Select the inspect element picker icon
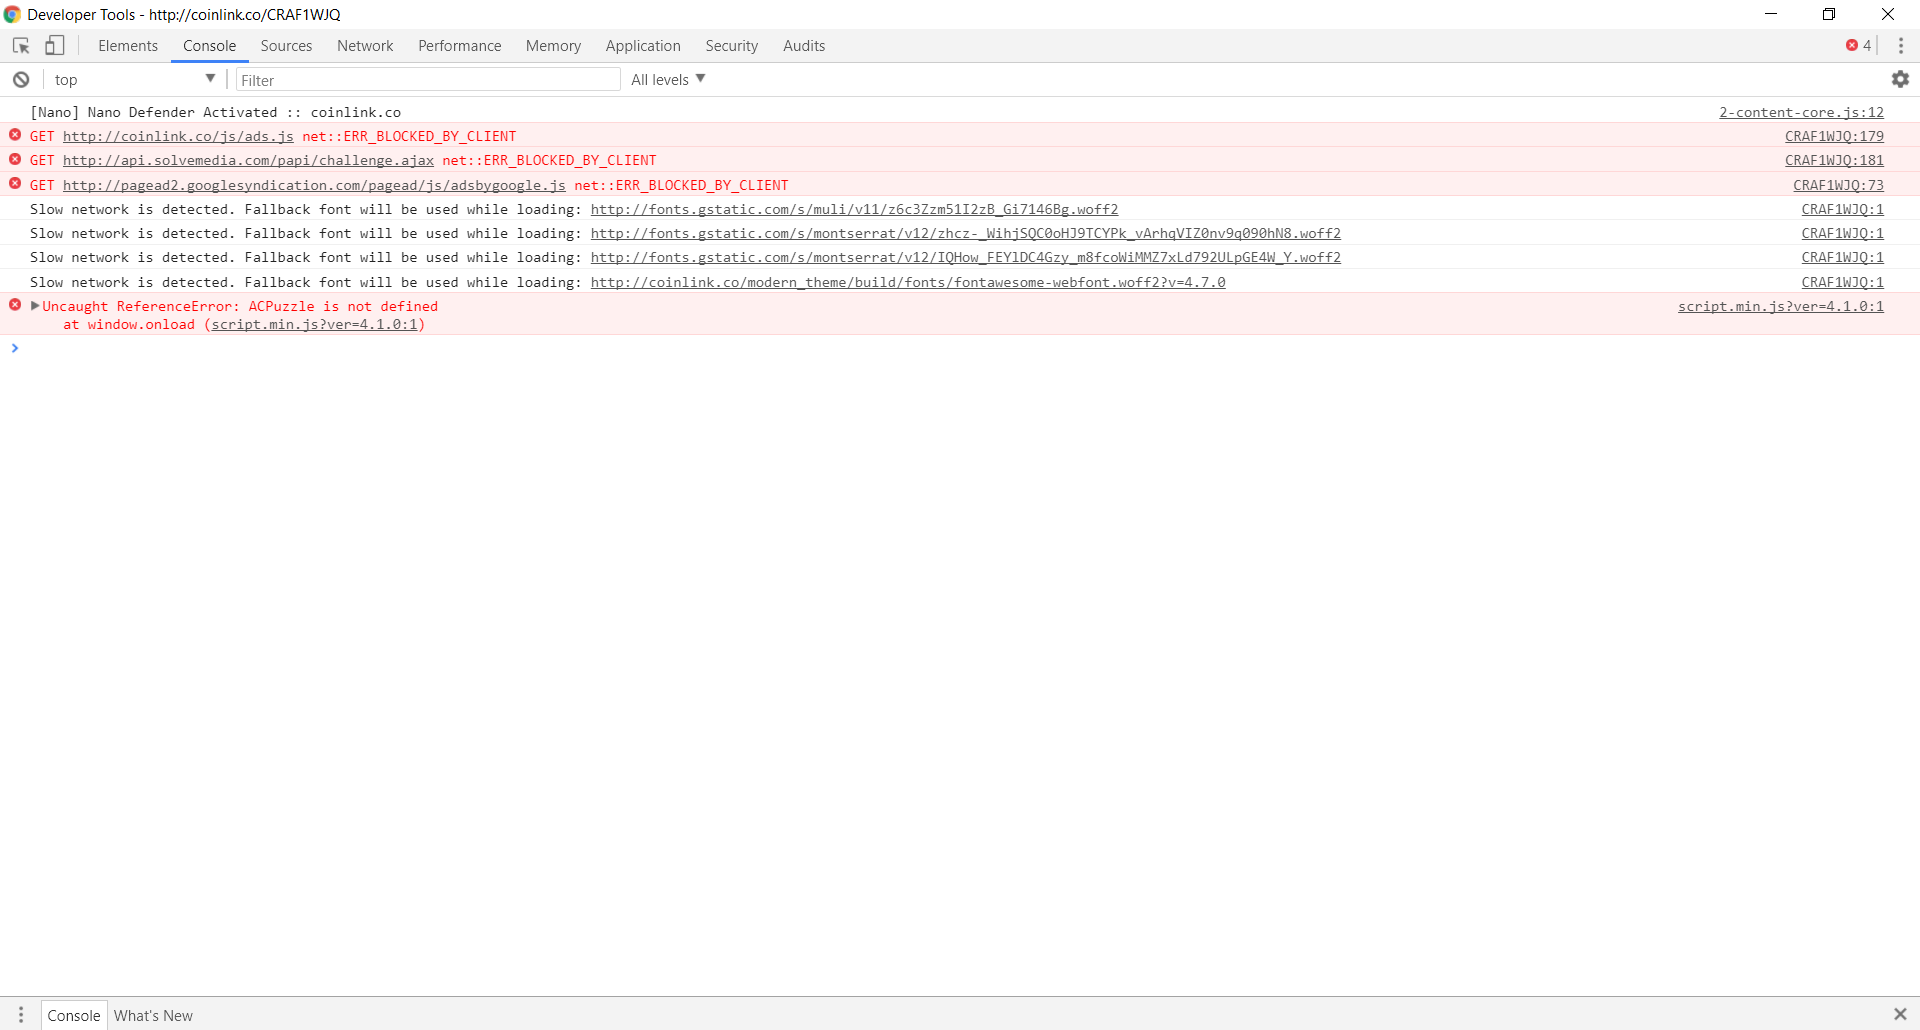 20,45
